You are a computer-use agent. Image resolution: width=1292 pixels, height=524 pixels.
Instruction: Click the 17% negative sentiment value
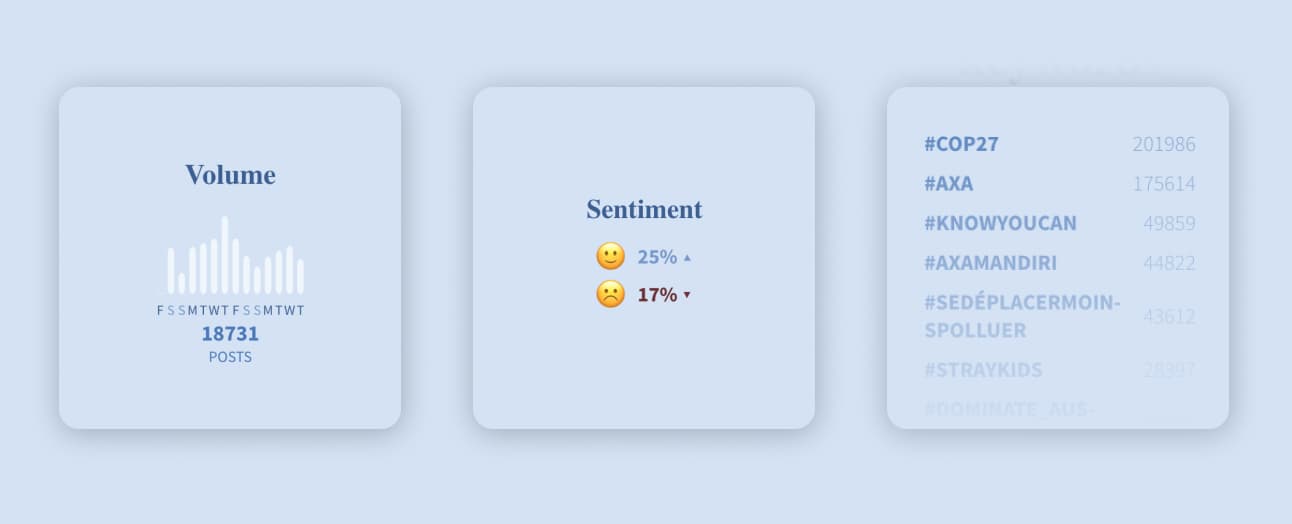[x=657, y=295]
